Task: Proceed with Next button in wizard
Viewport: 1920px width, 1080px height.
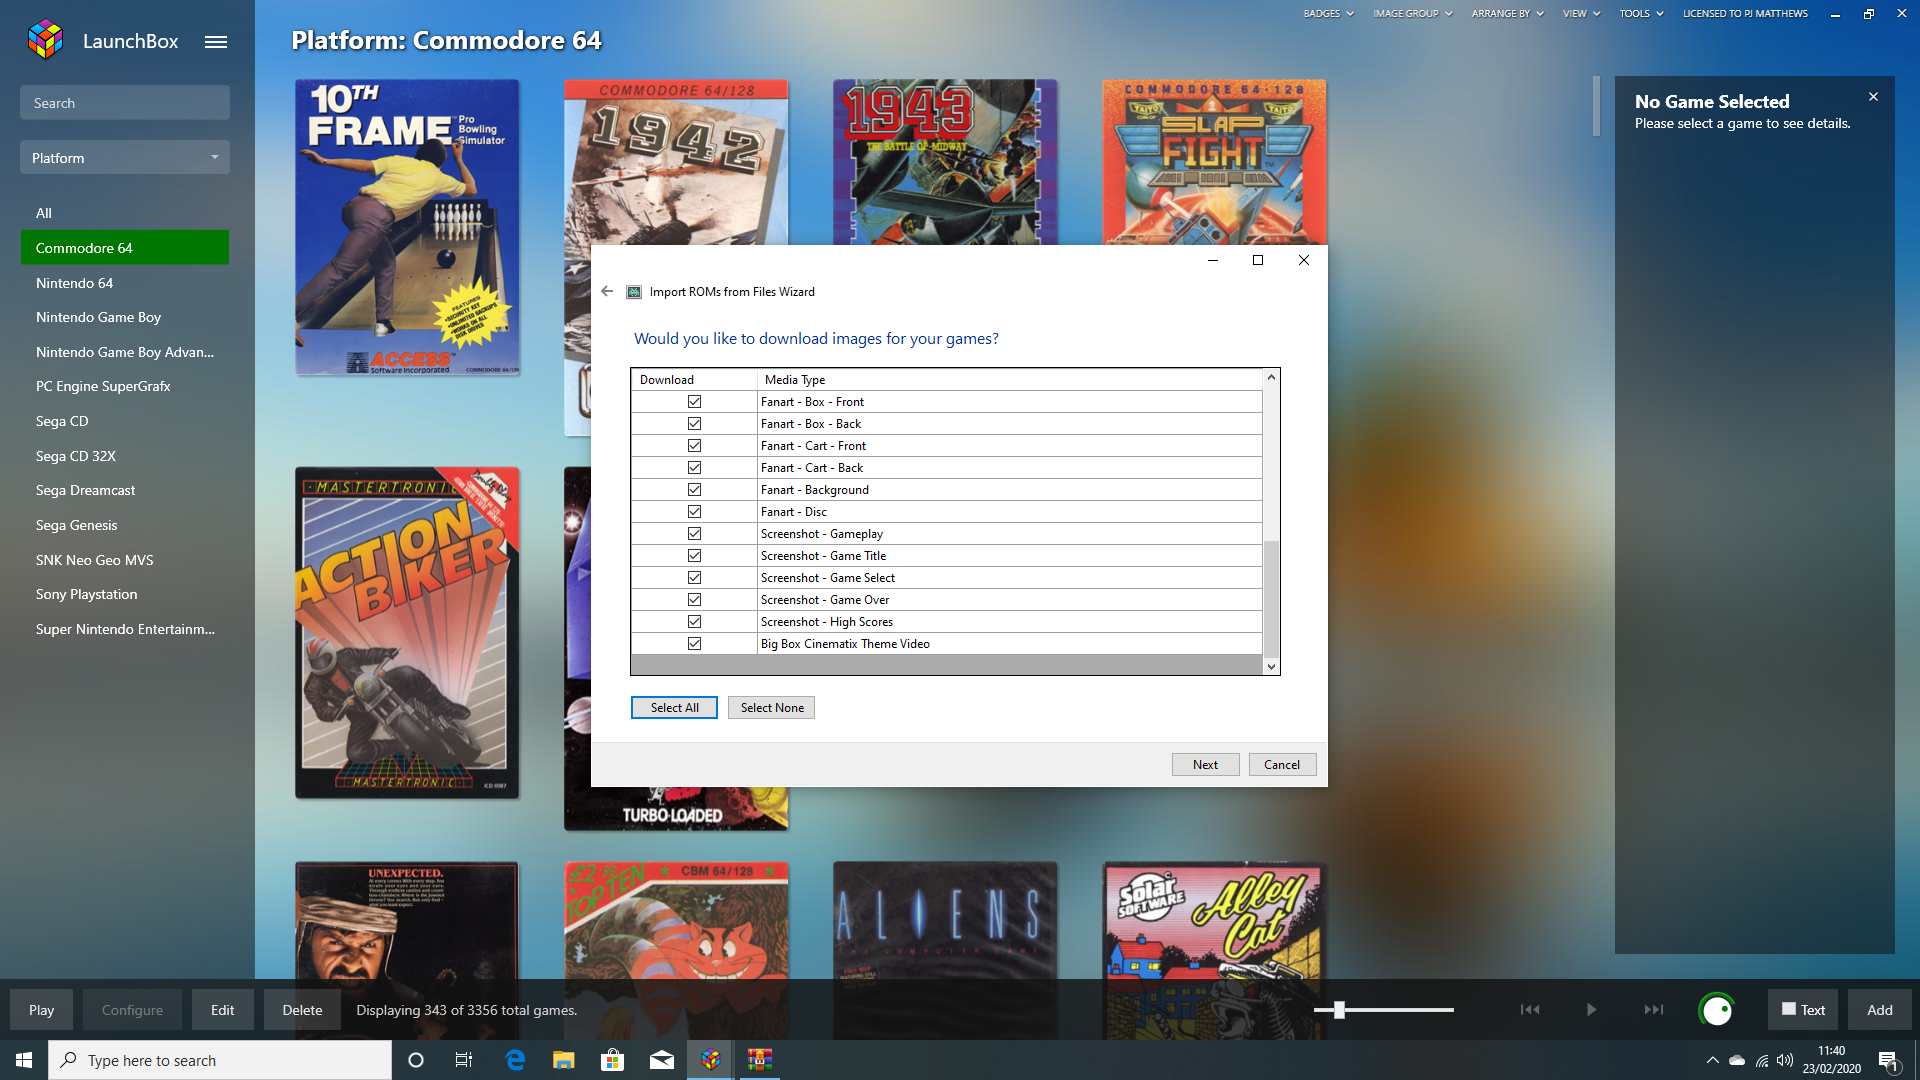Action: click(1205, 765)
